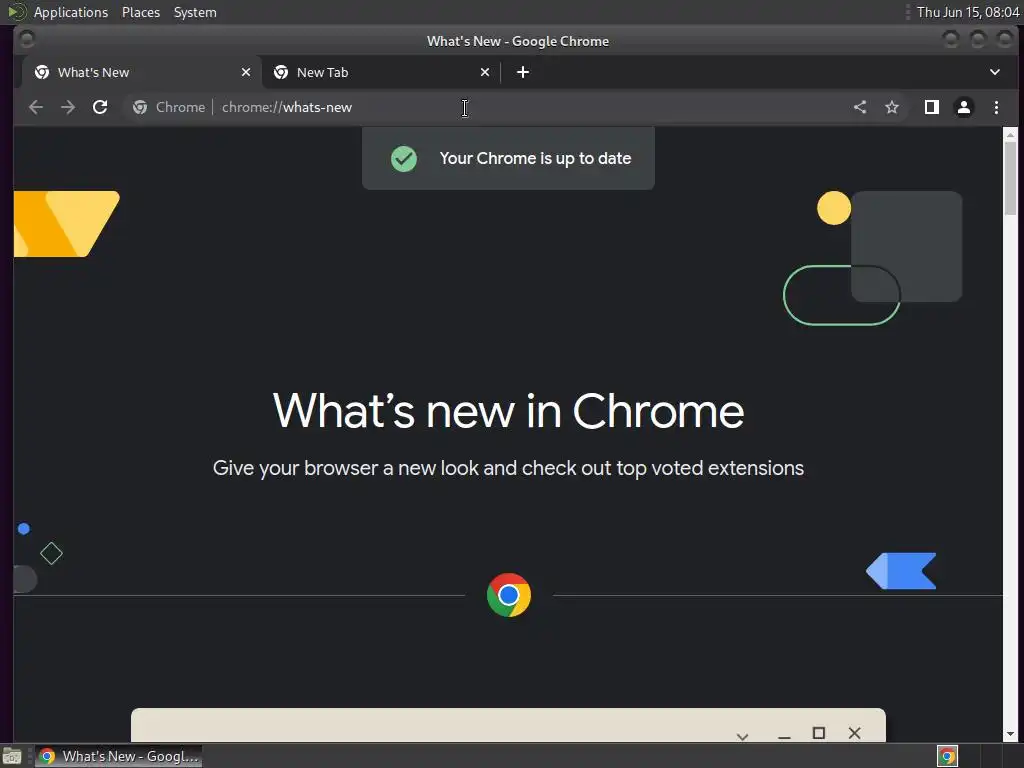1024x768 pixels.
Task: Click the page scrollbar thumb
Action: click(x=1010, y=178)
